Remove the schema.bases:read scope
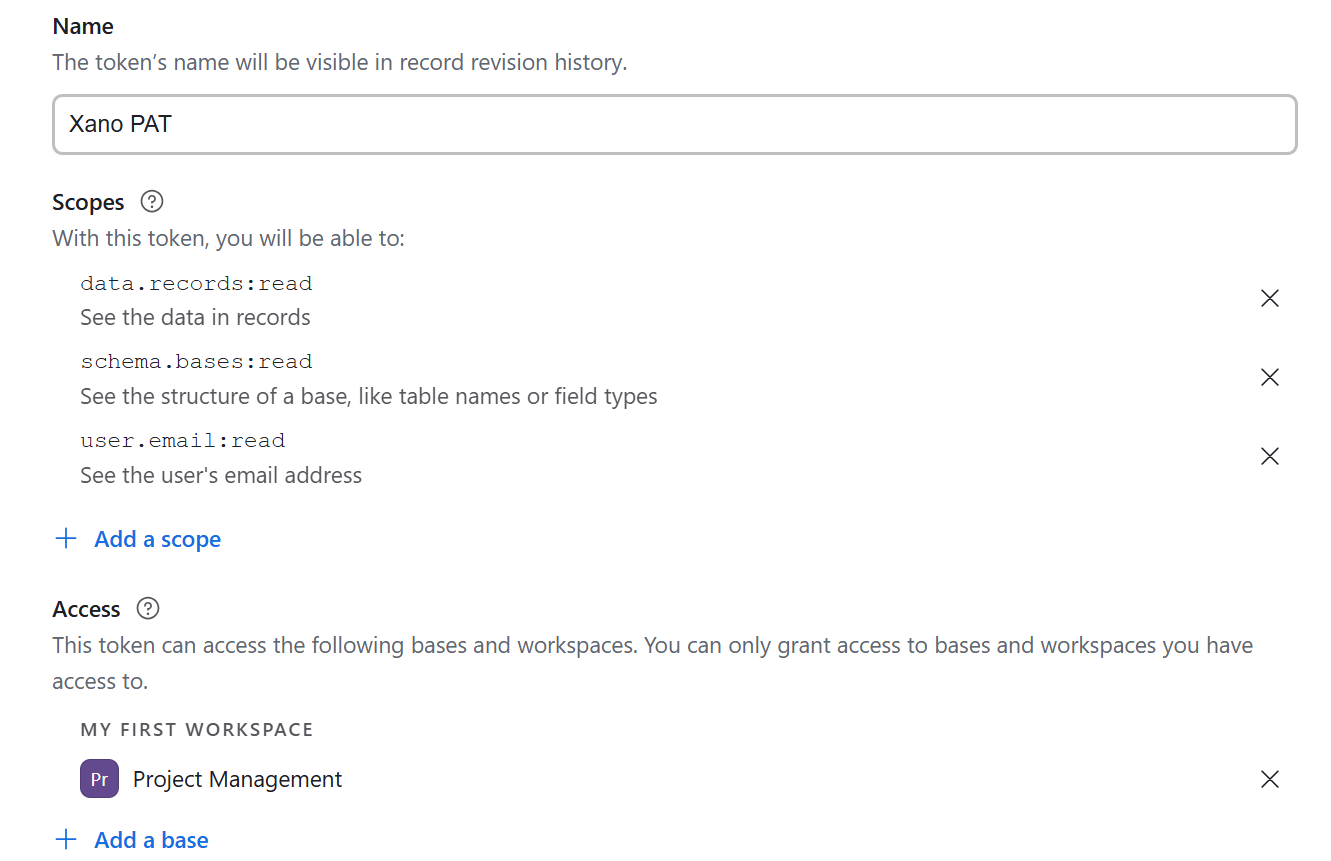Screen dimensions: 1331x861 click(1270, 378)
